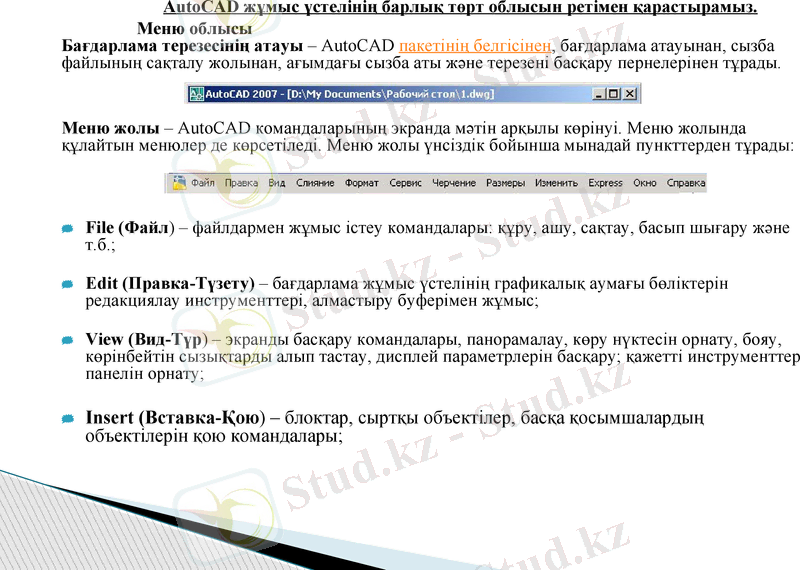The image size is (800, 570).
Task: Open the Окно menu
Action: coord(644,183)
